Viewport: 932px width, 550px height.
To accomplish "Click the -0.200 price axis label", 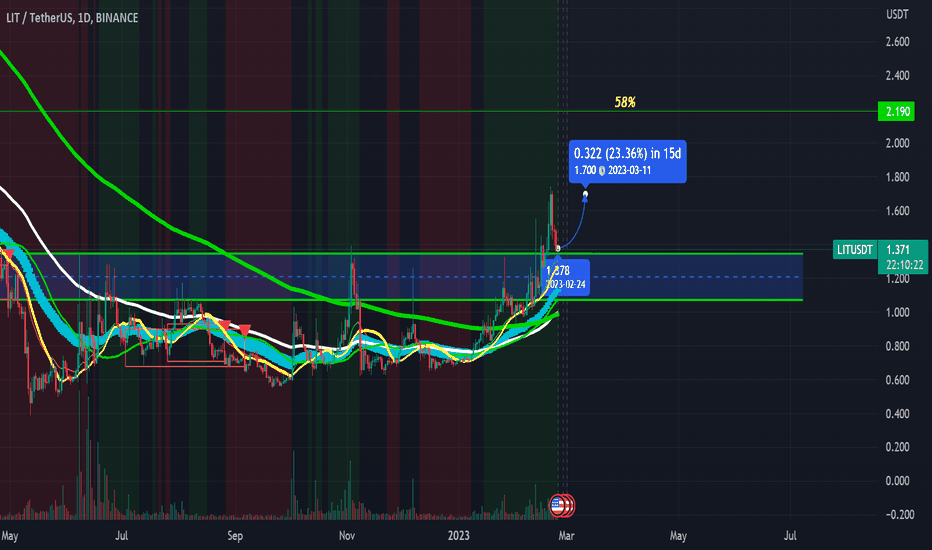I will coord(898,515).
